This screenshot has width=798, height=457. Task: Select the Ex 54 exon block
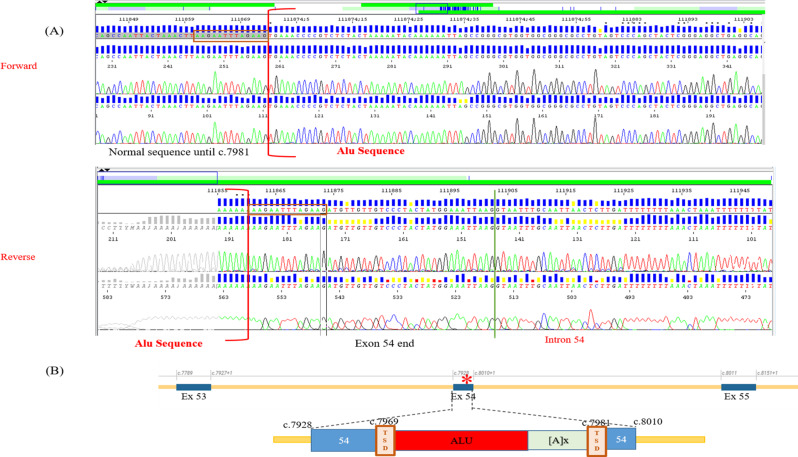463,387
